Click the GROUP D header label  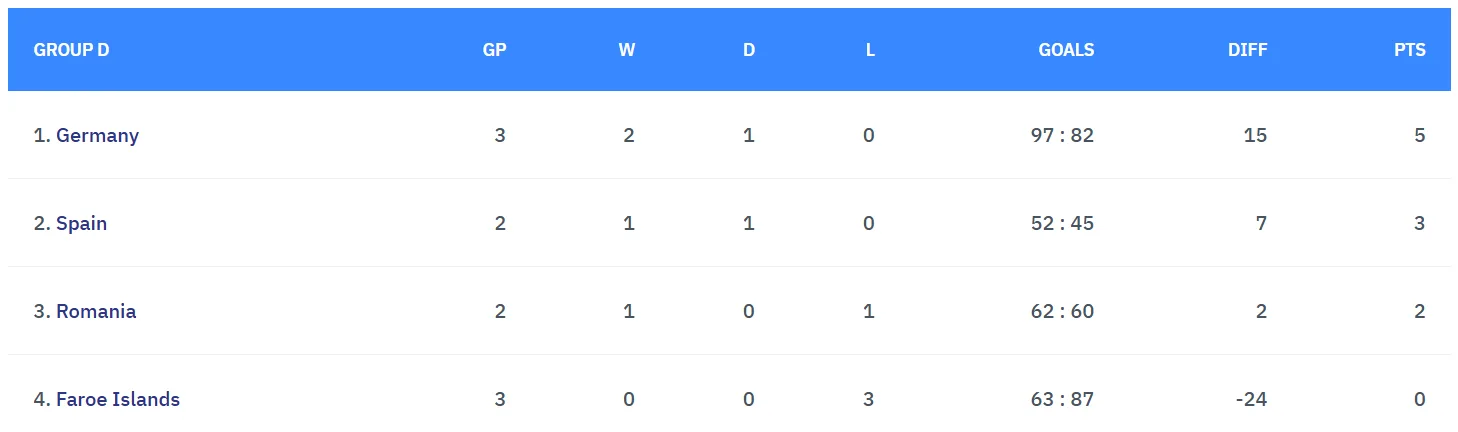pos(71,50)
